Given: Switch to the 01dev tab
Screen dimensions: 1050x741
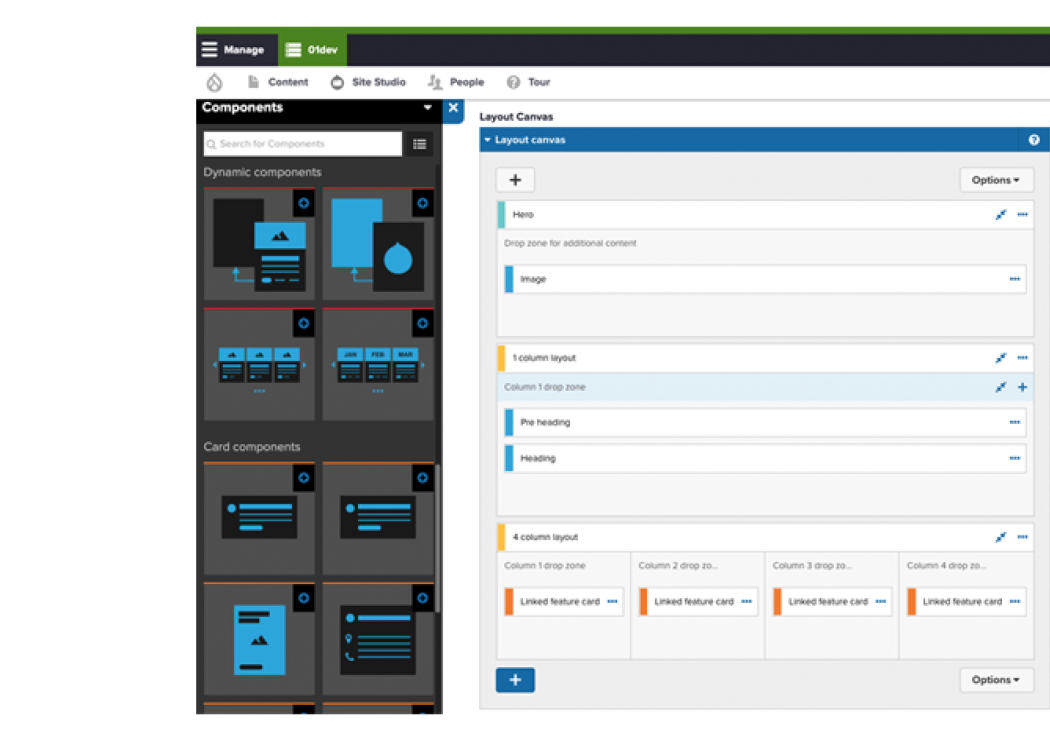Looking at the screenshot, I should [313, 48].
